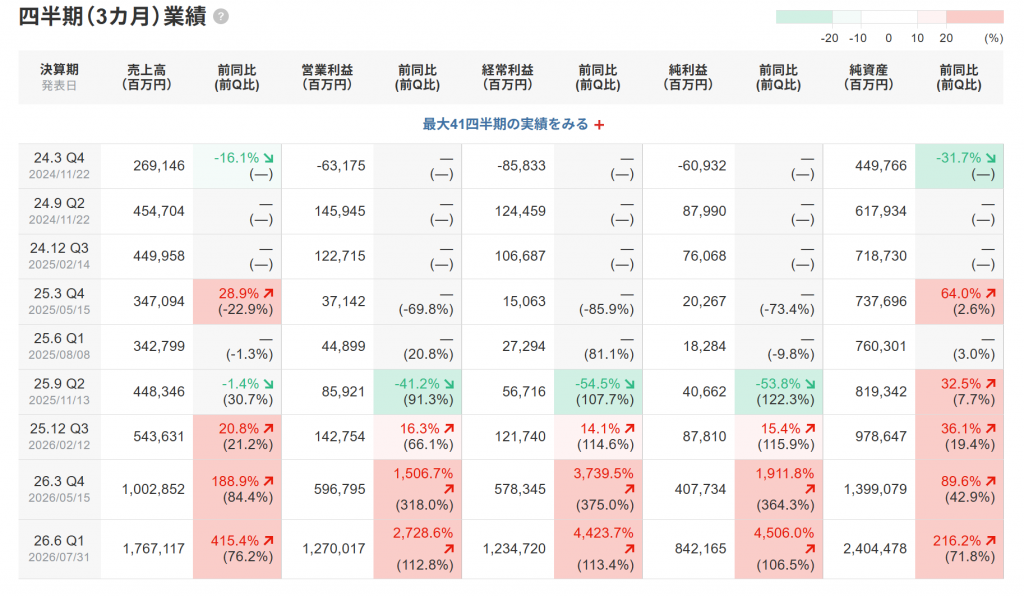Click the 4,506.0% net profit change cell

point(778,548)
